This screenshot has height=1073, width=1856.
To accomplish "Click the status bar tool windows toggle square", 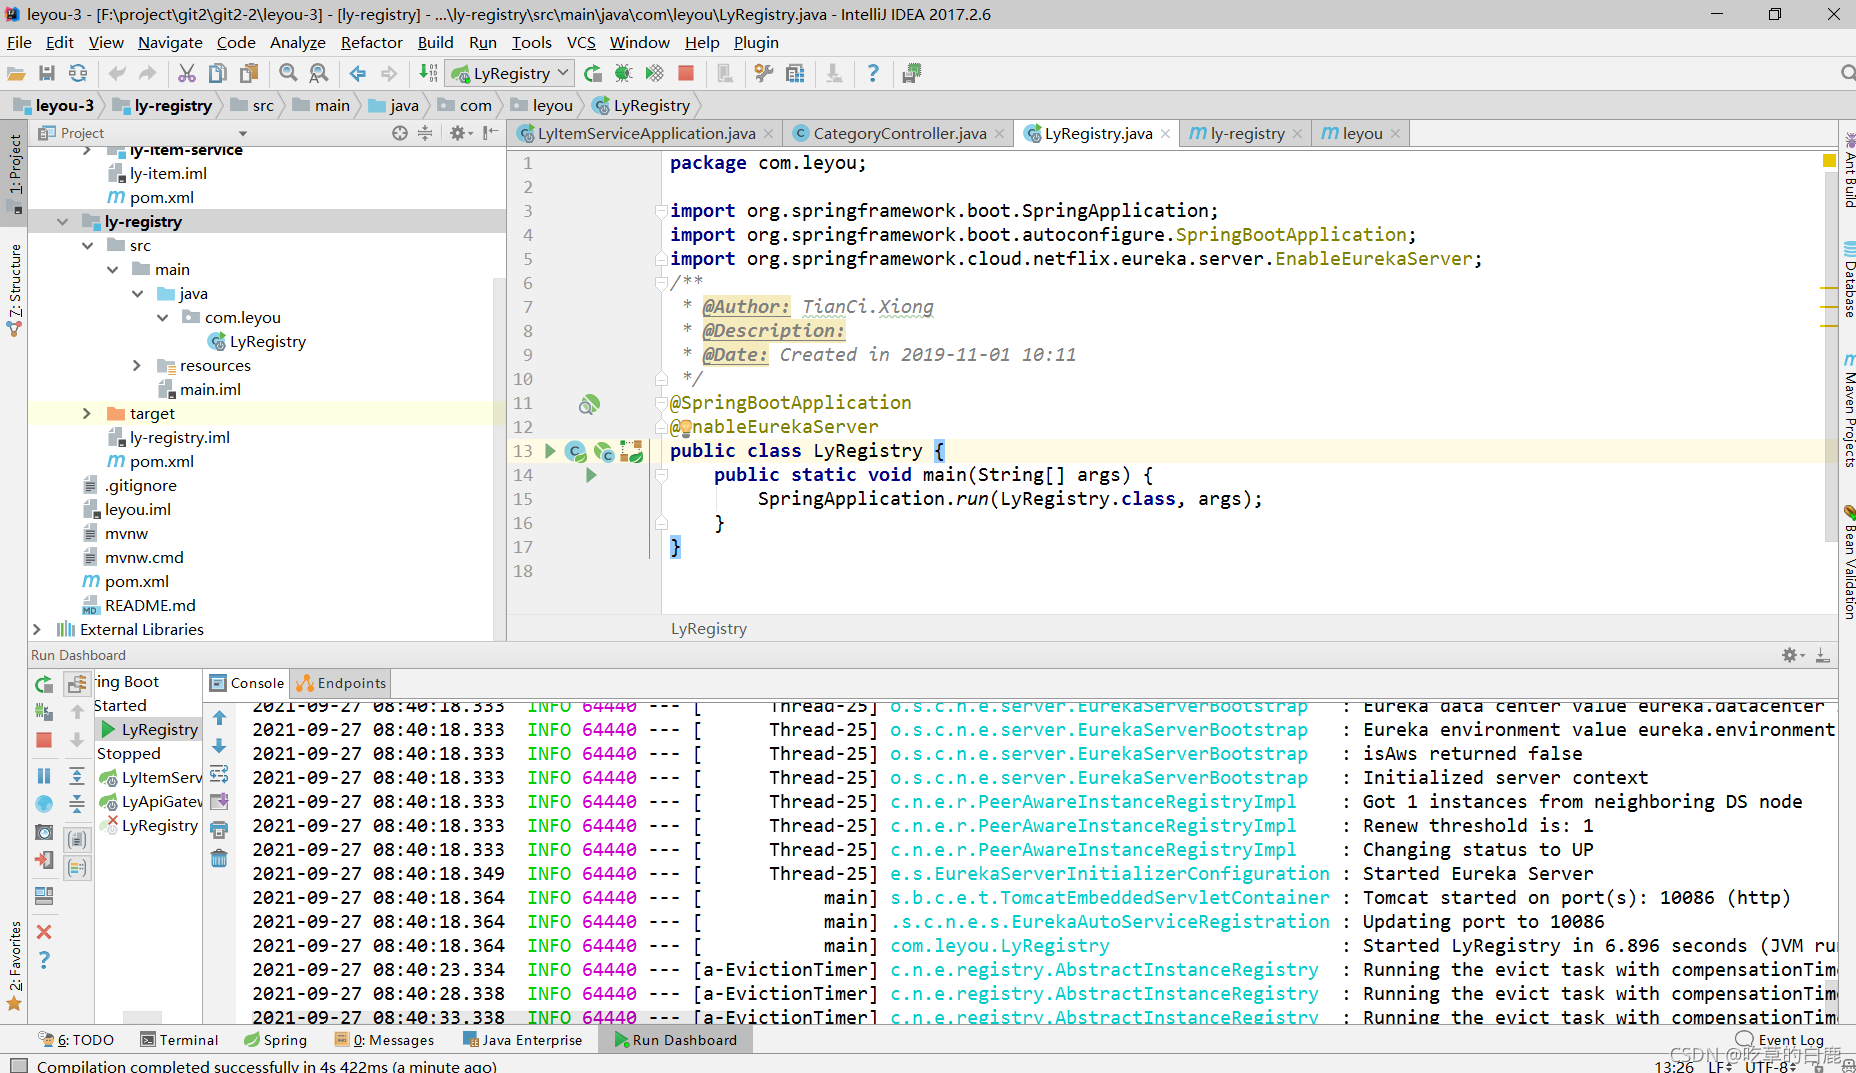I will coord(18,1065).
